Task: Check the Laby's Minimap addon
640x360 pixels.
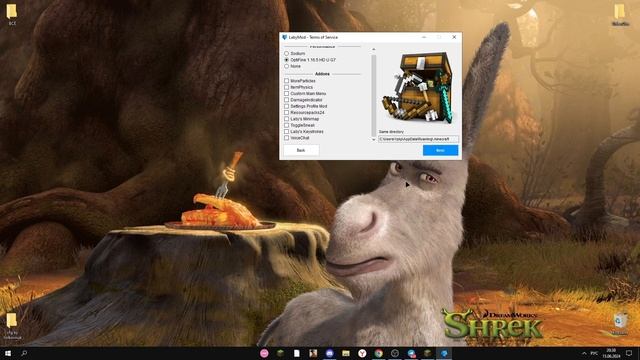Action: click(287, 119)
